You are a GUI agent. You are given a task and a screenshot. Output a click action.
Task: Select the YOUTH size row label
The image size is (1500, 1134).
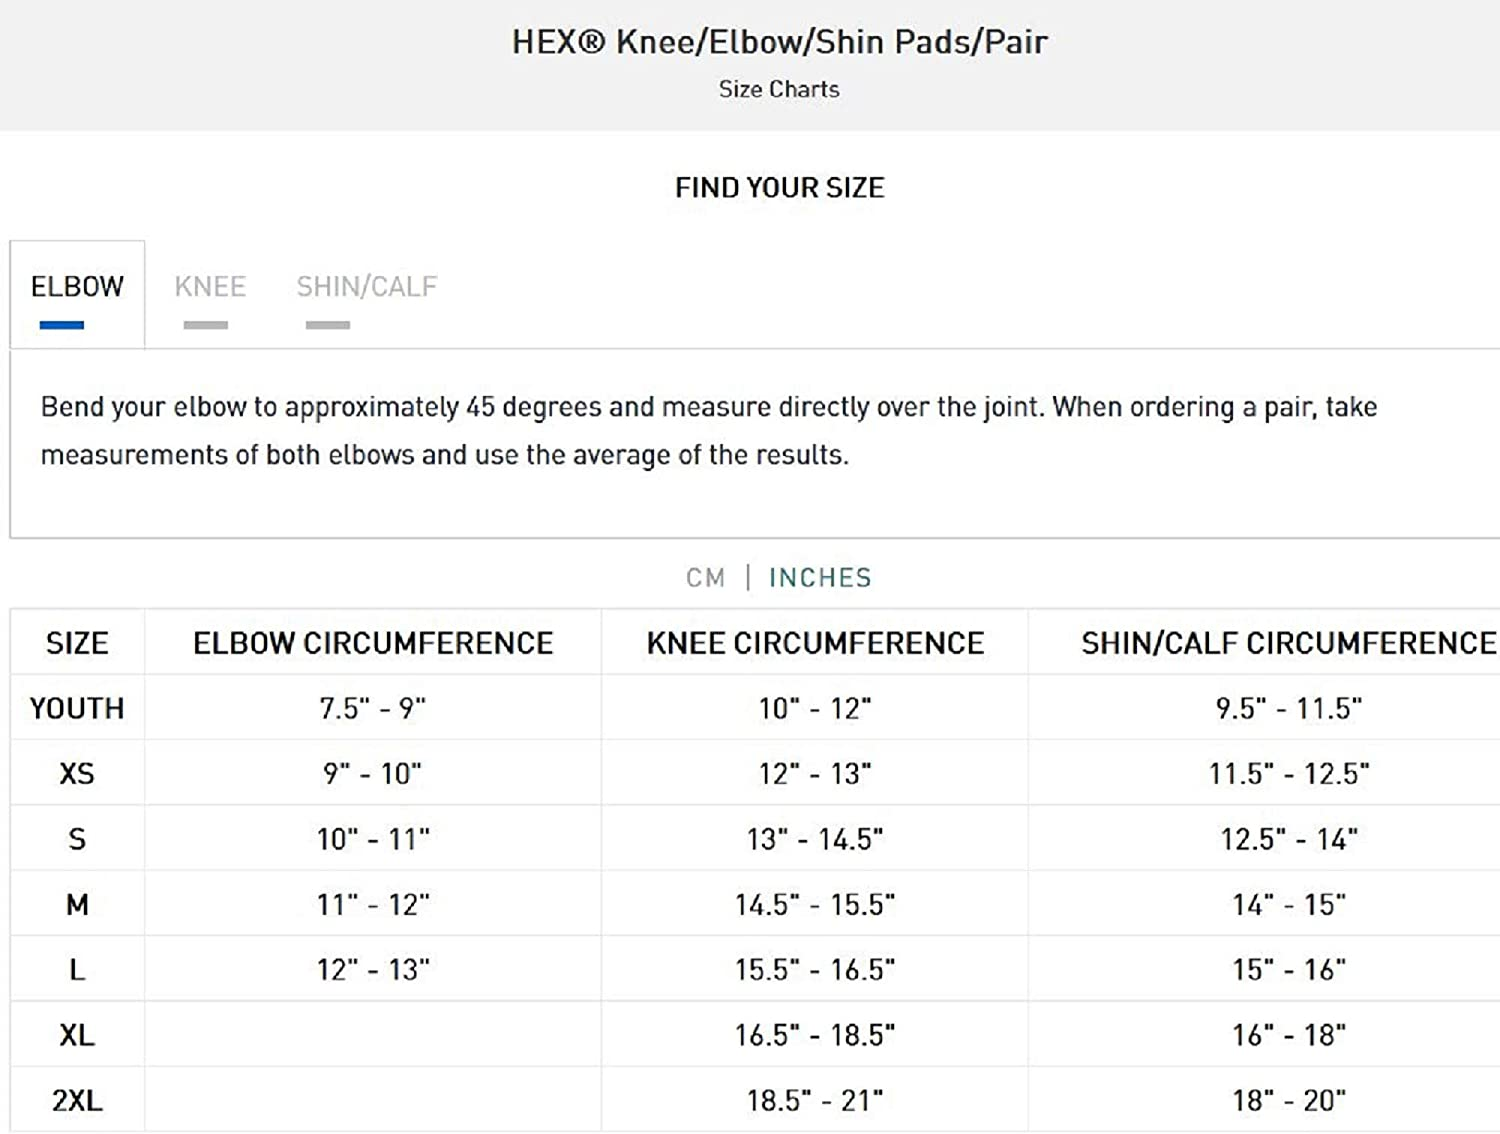point(77,709)
